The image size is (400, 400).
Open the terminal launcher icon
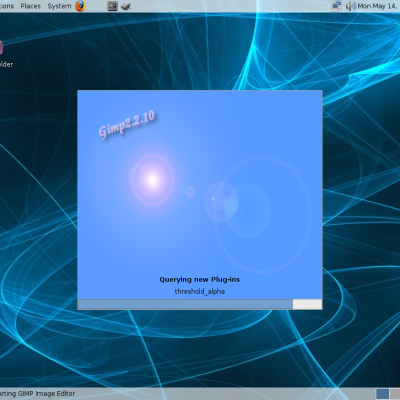click(112, 6)
